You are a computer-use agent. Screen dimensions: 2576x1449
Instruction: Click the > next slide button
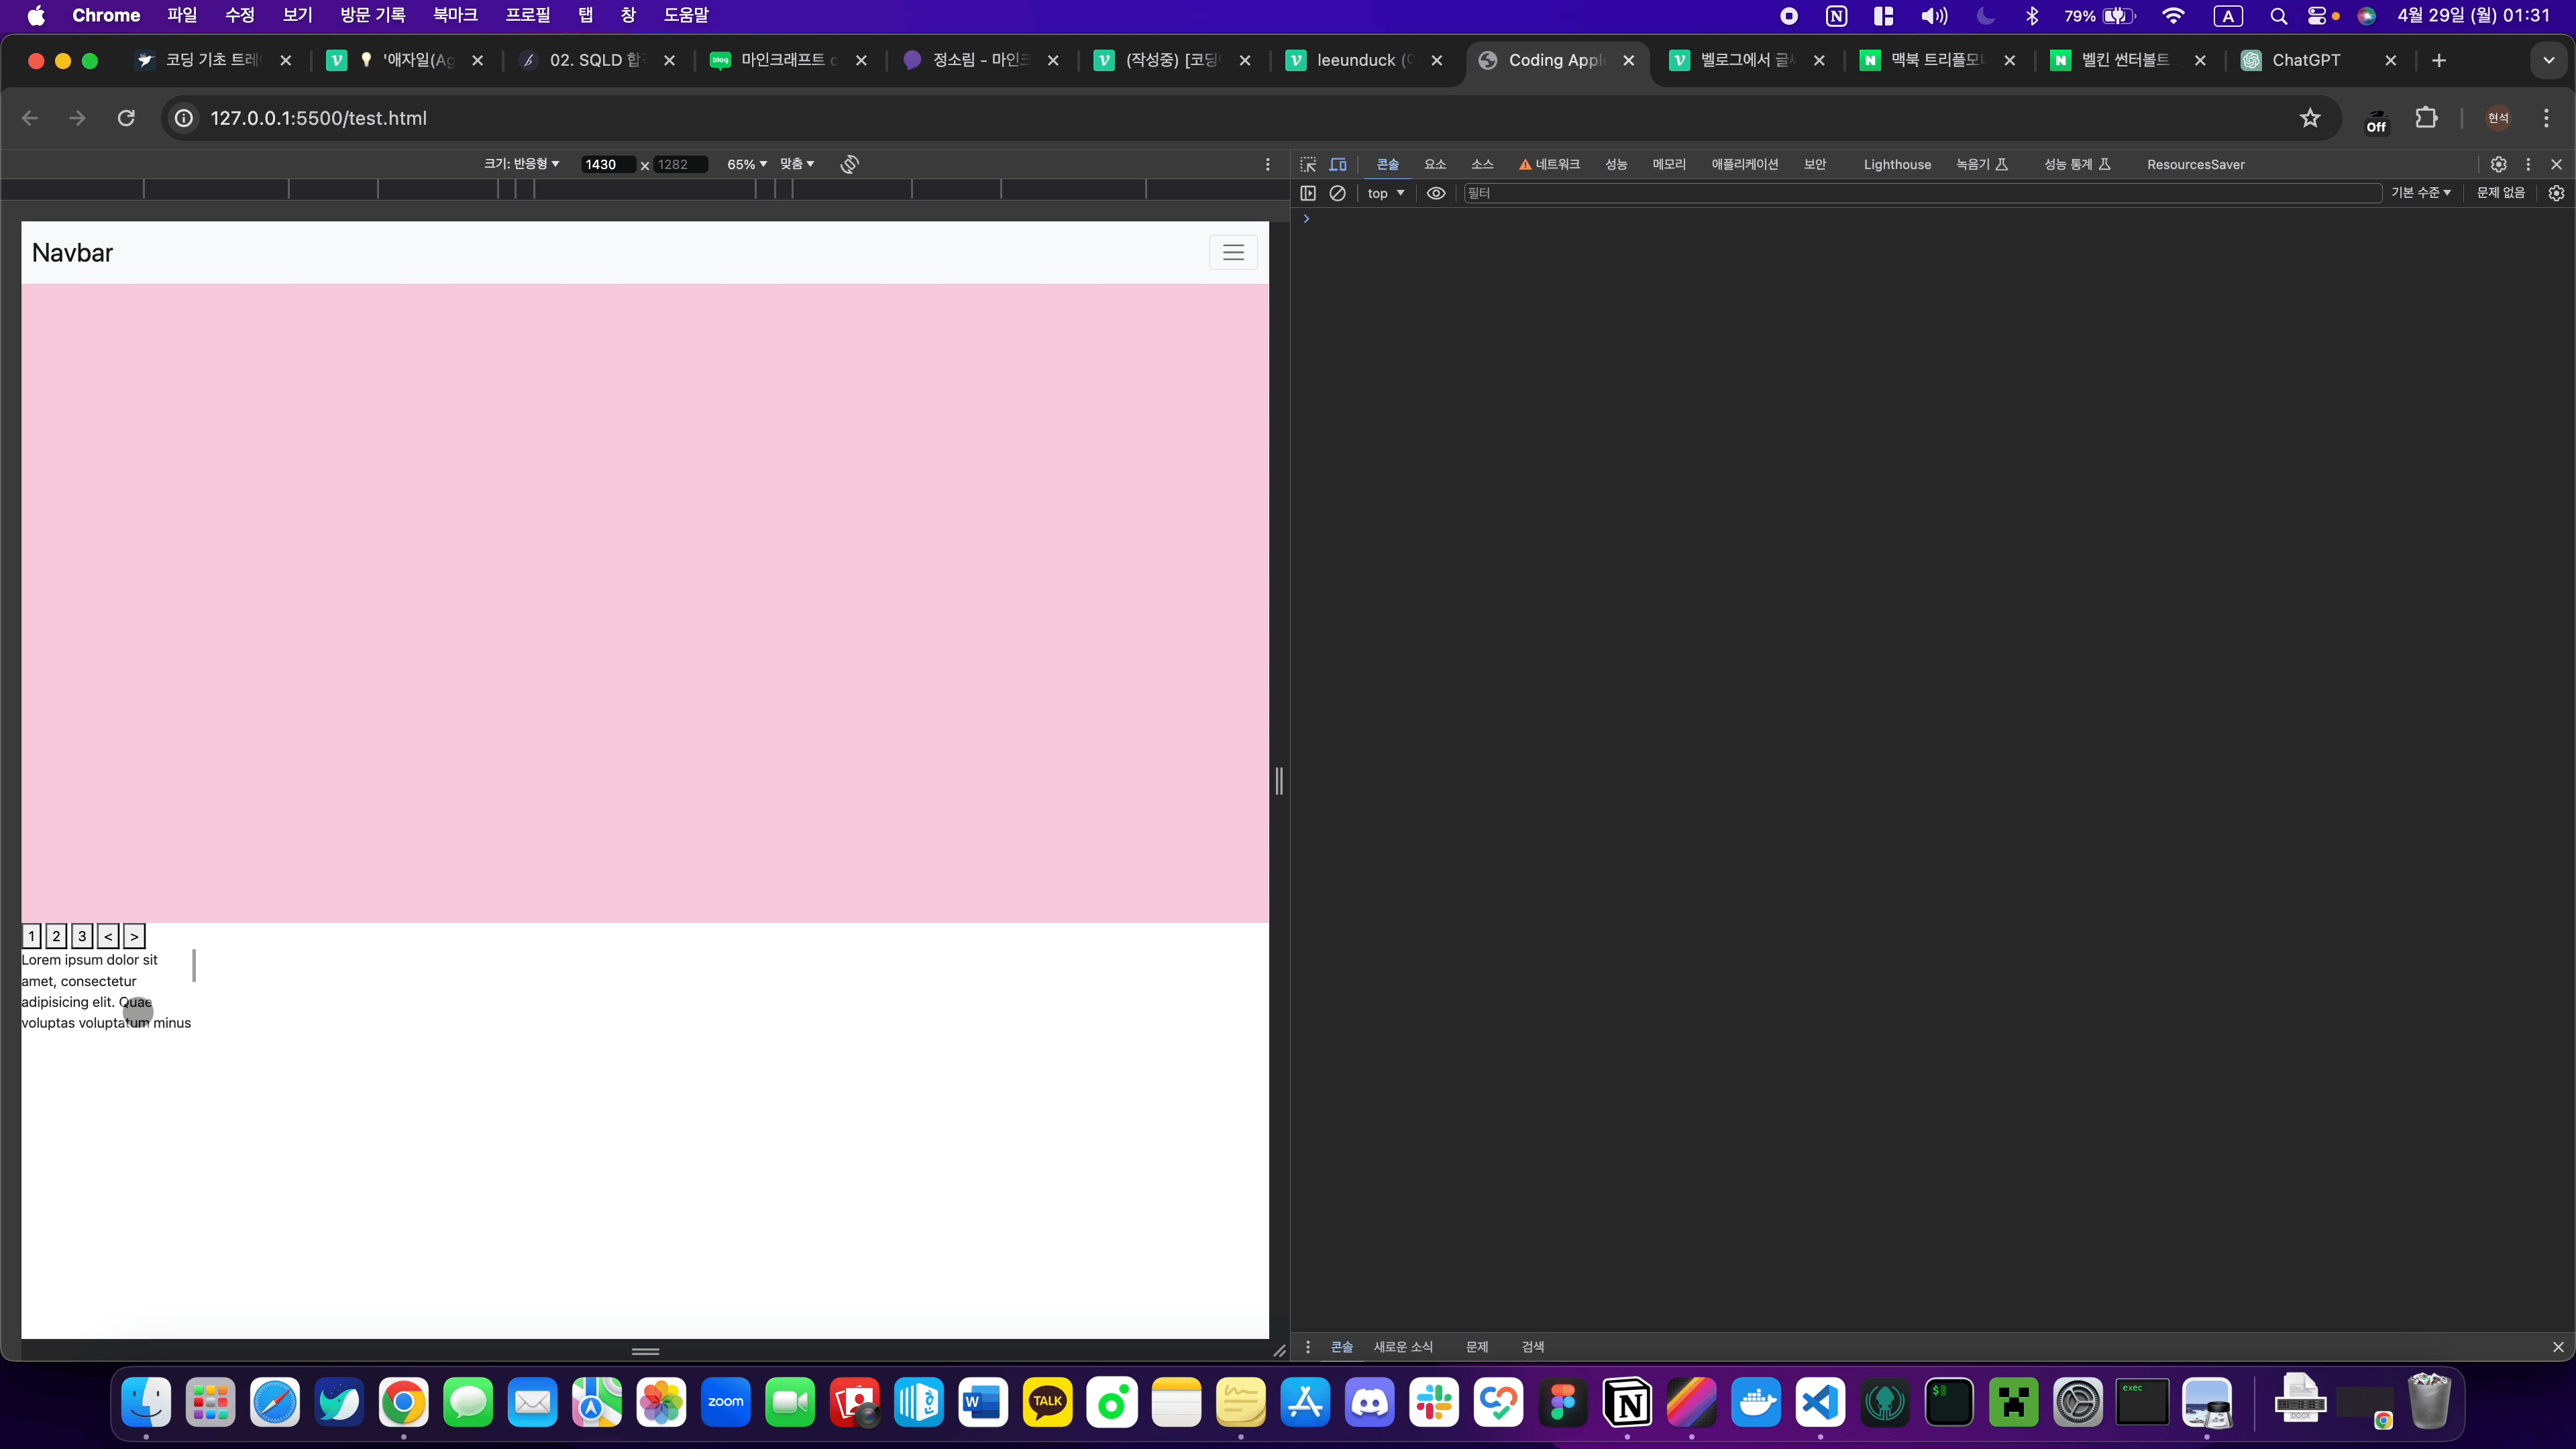tap(134, 936)
